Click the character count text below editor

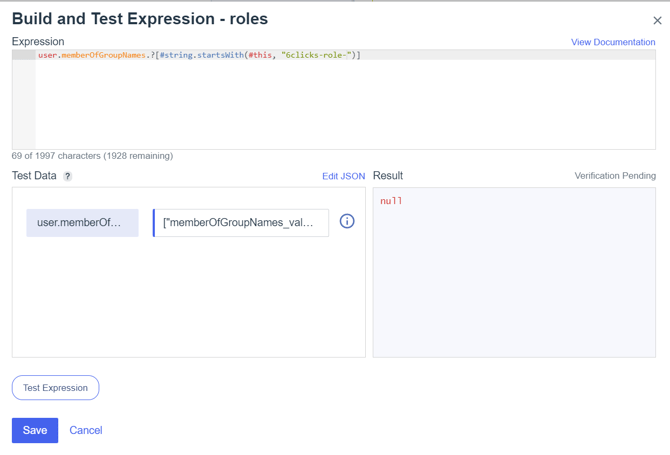(92, 156)
